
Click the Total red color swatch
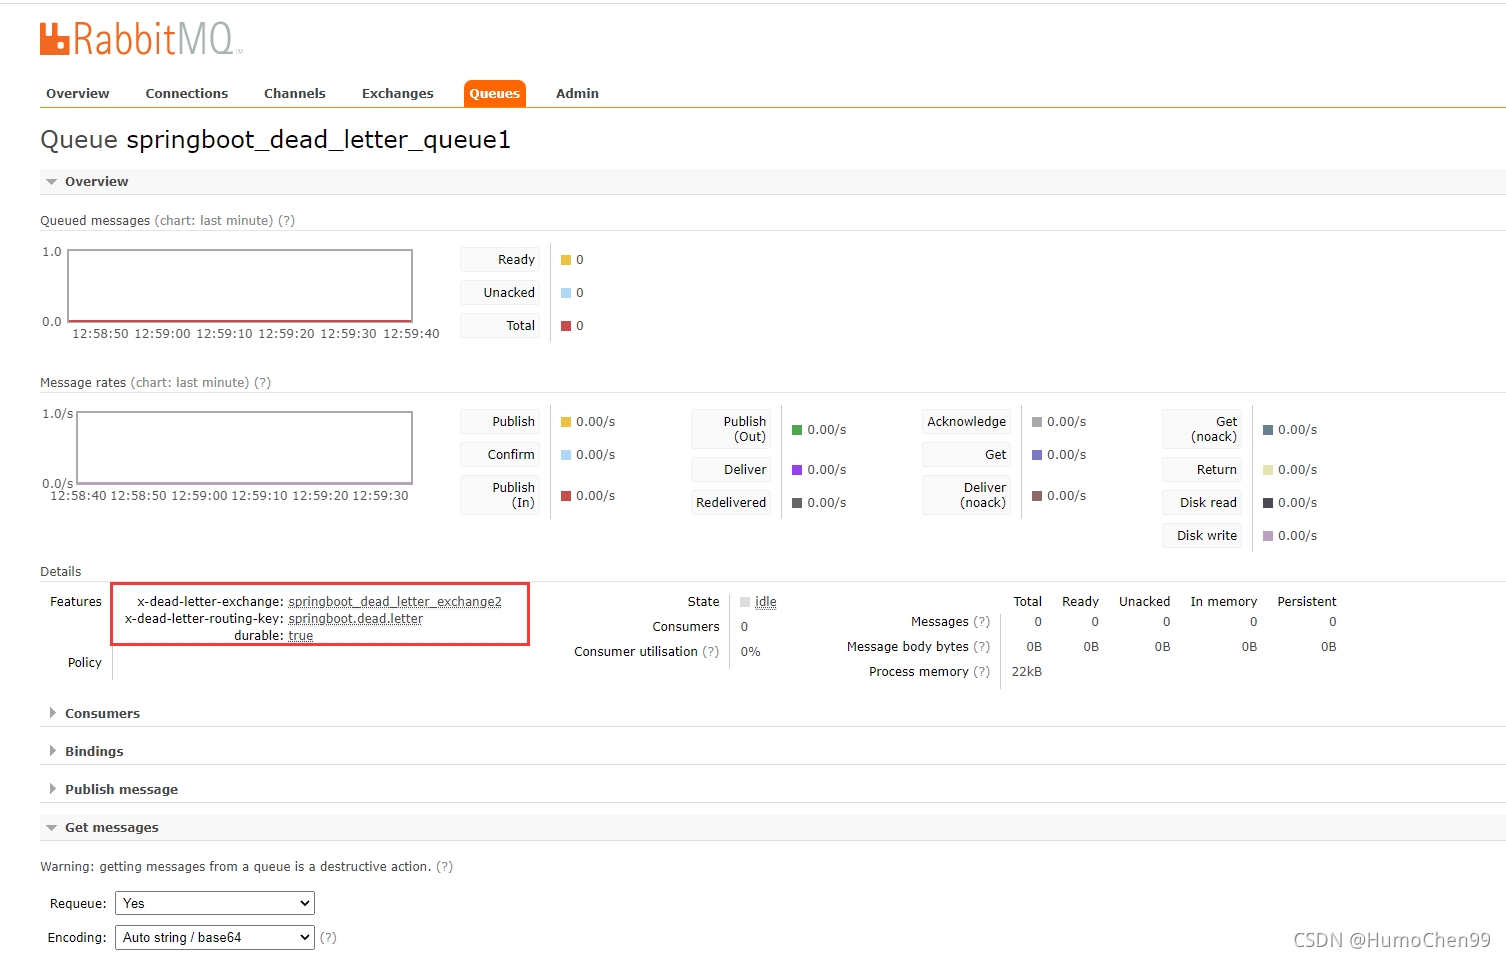click(x=566, y=326)
